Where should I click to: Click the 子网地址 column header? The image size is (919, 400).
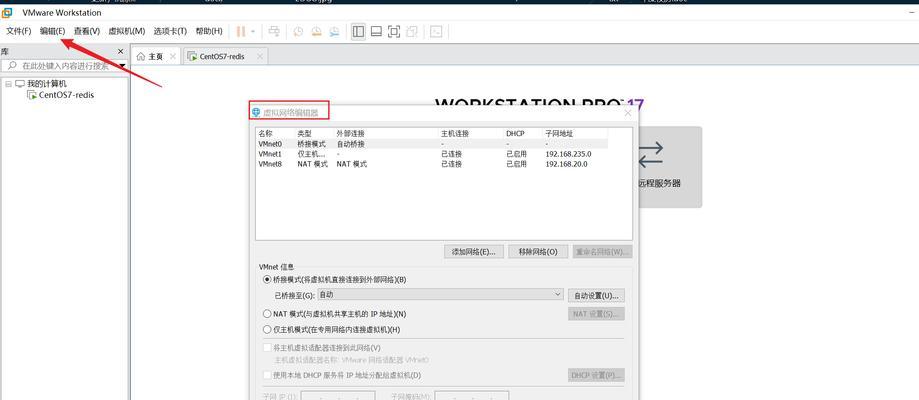pyautogui.click(x=559, y=134)
